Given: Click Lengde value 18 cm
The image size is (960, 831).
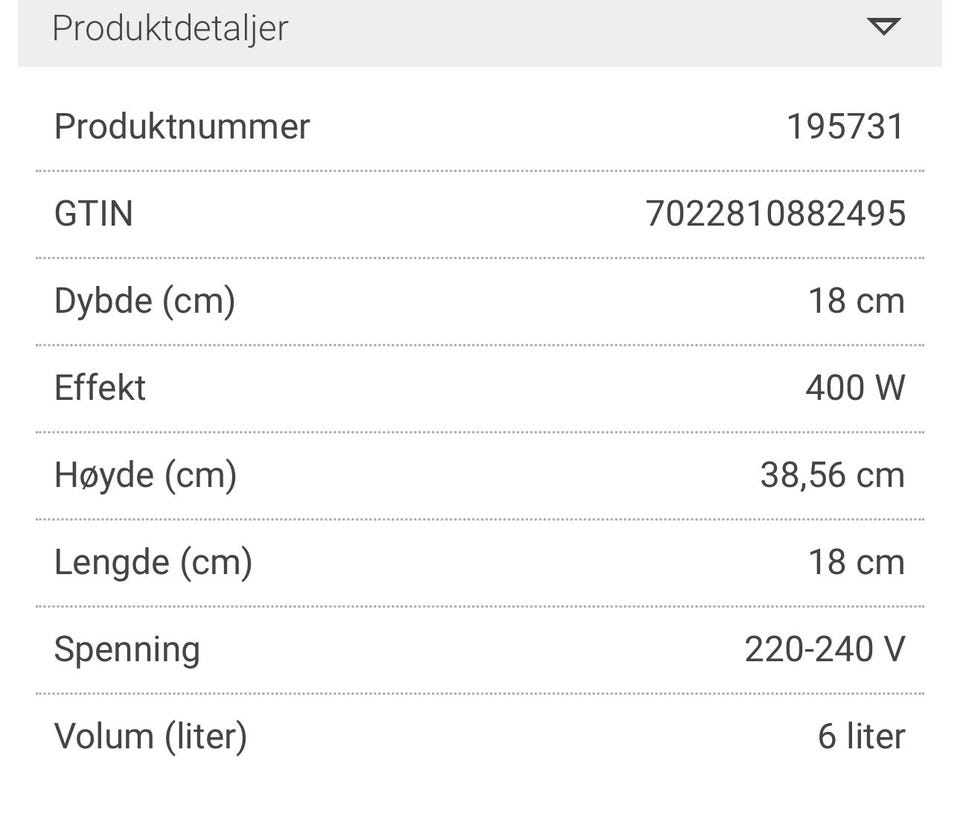Looking at the screenshot, I should coord(856,562).
